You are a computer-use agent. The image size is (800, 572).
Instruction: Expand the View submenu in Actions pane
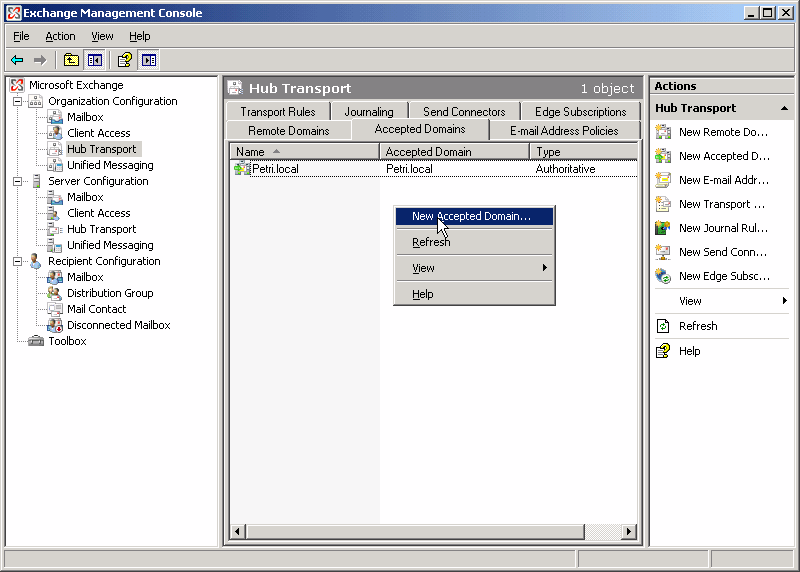(x=785, y=301)
